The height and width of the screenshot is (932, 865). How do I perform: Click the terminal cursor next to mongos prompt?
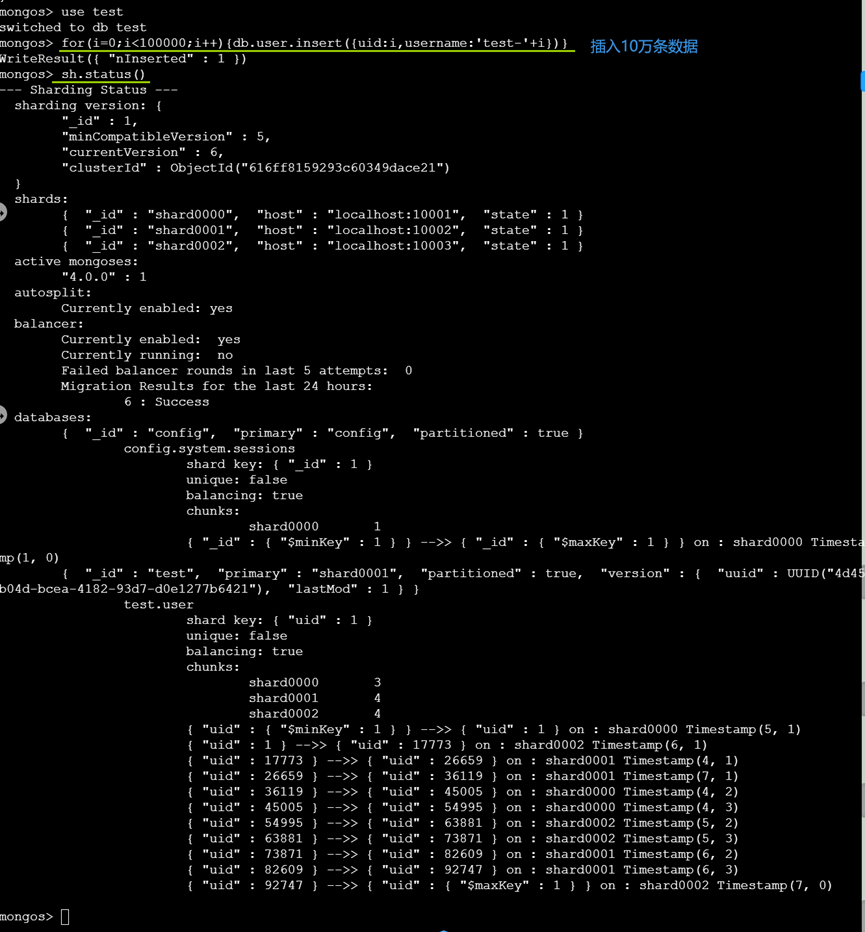coord(63,916)
